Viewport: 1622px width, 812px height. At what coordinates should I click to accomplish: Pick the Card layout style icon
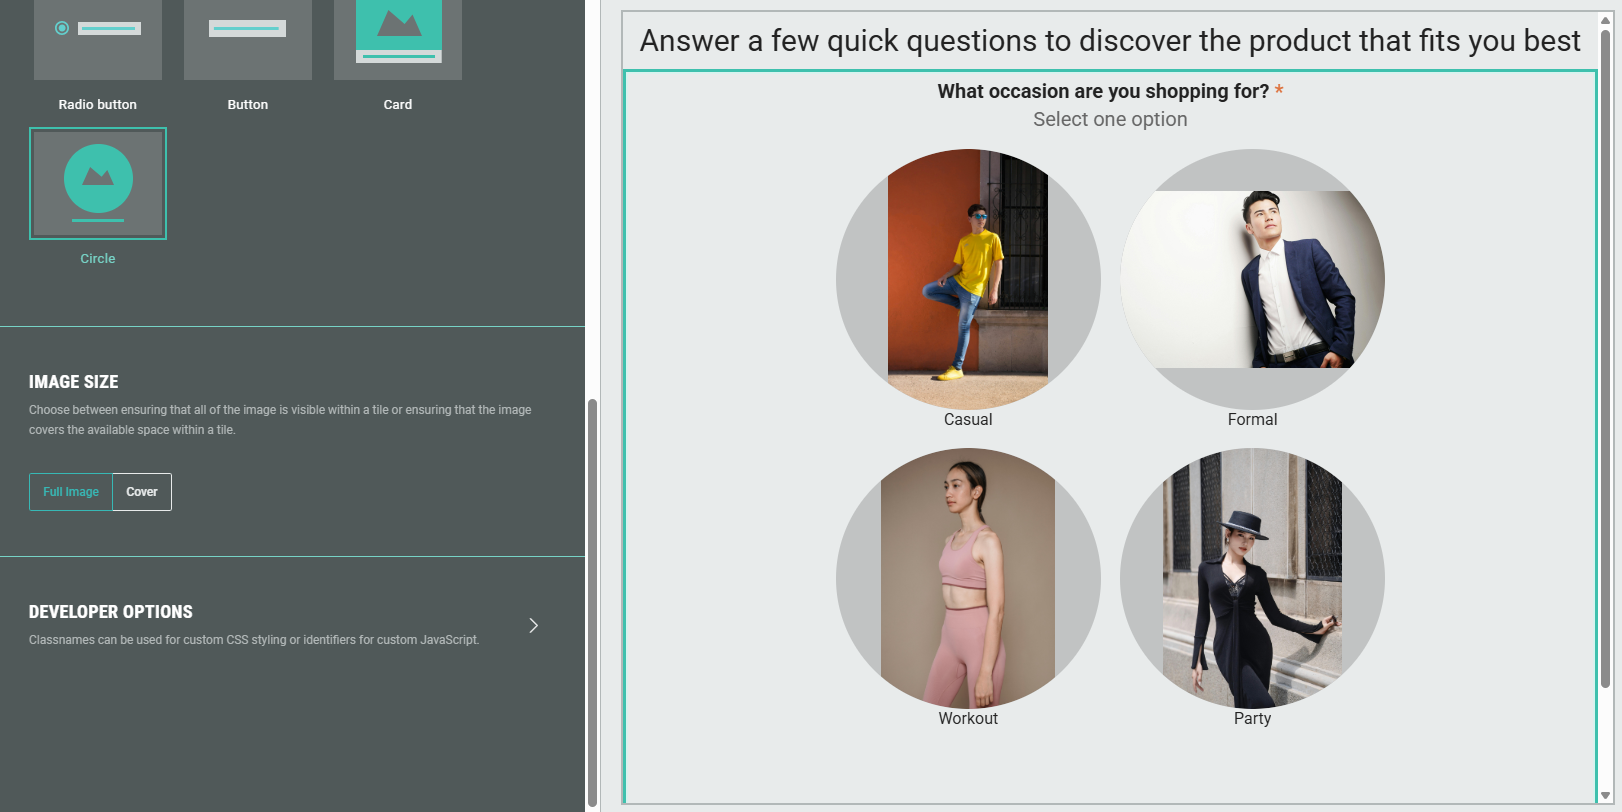pos(398,38)
